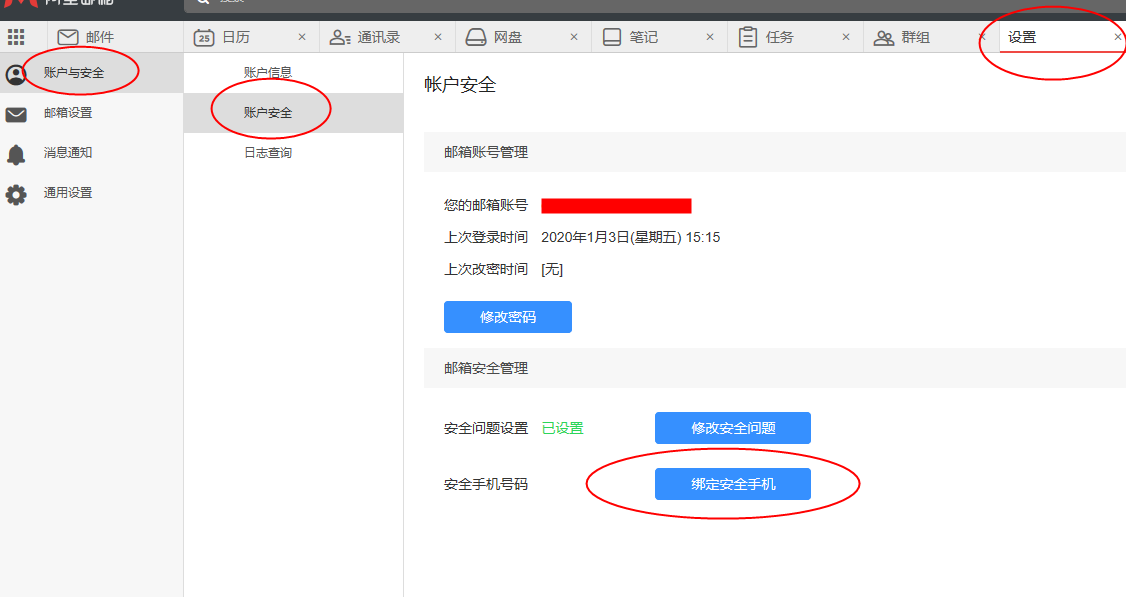This screenshot has height=597, width=1126.
Task: Click the search field at top
Action: 600,3
